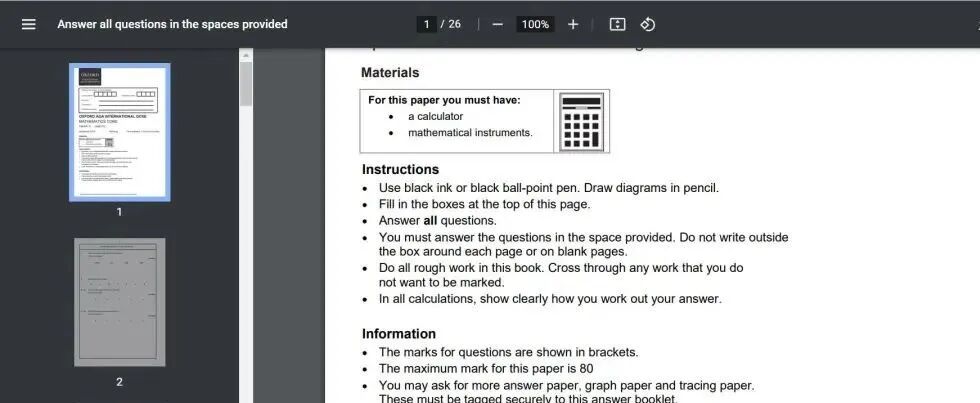Viewport: 980px width, 403px height.
Task: Rotate the document with rotate icon
Action: point(648,24)
